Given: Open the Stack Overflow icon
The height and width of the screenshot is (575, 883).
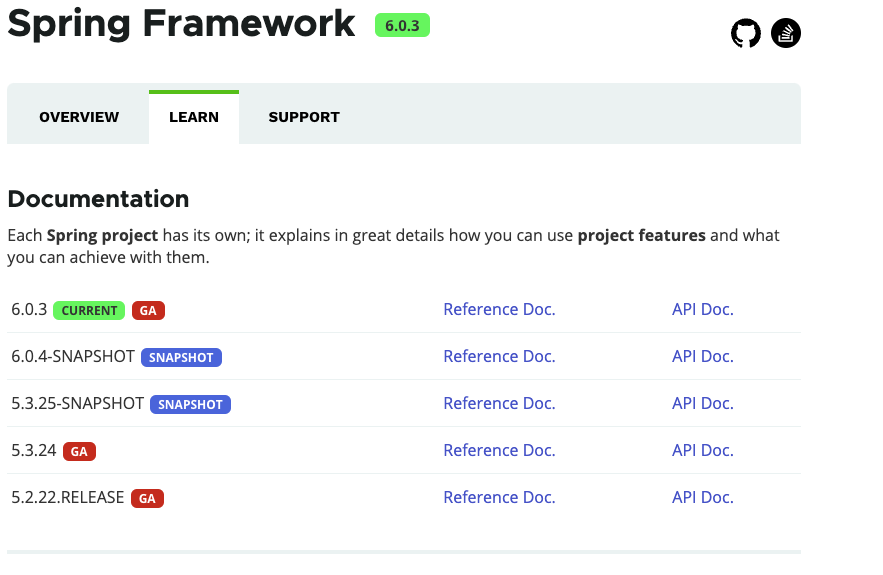Looking at the screenshot, I should pos(786,33).
